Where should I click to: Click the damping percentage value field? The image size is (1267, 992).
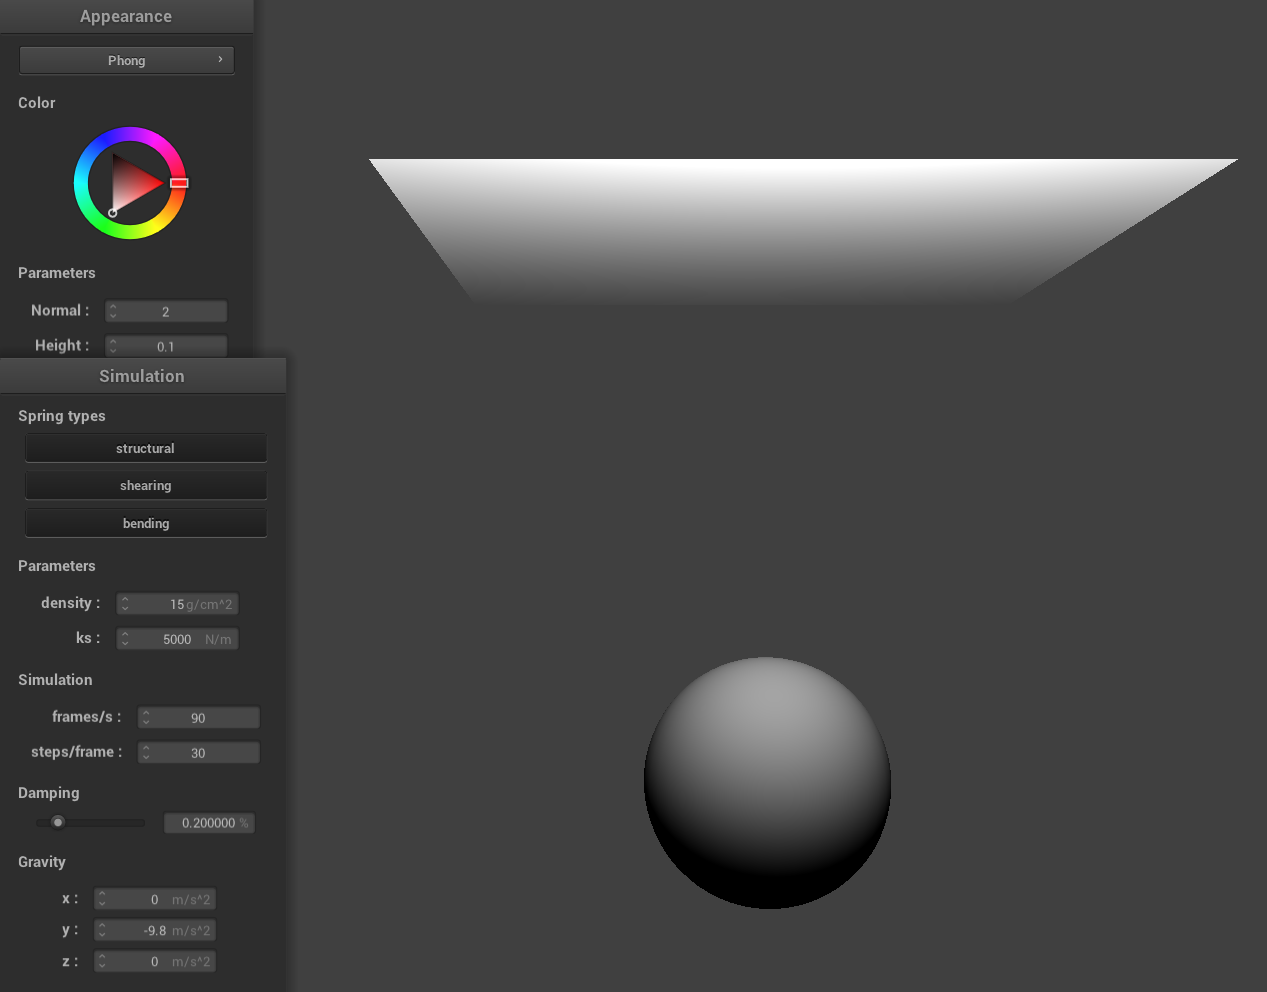pyautogui.click(x=209, y=823)
